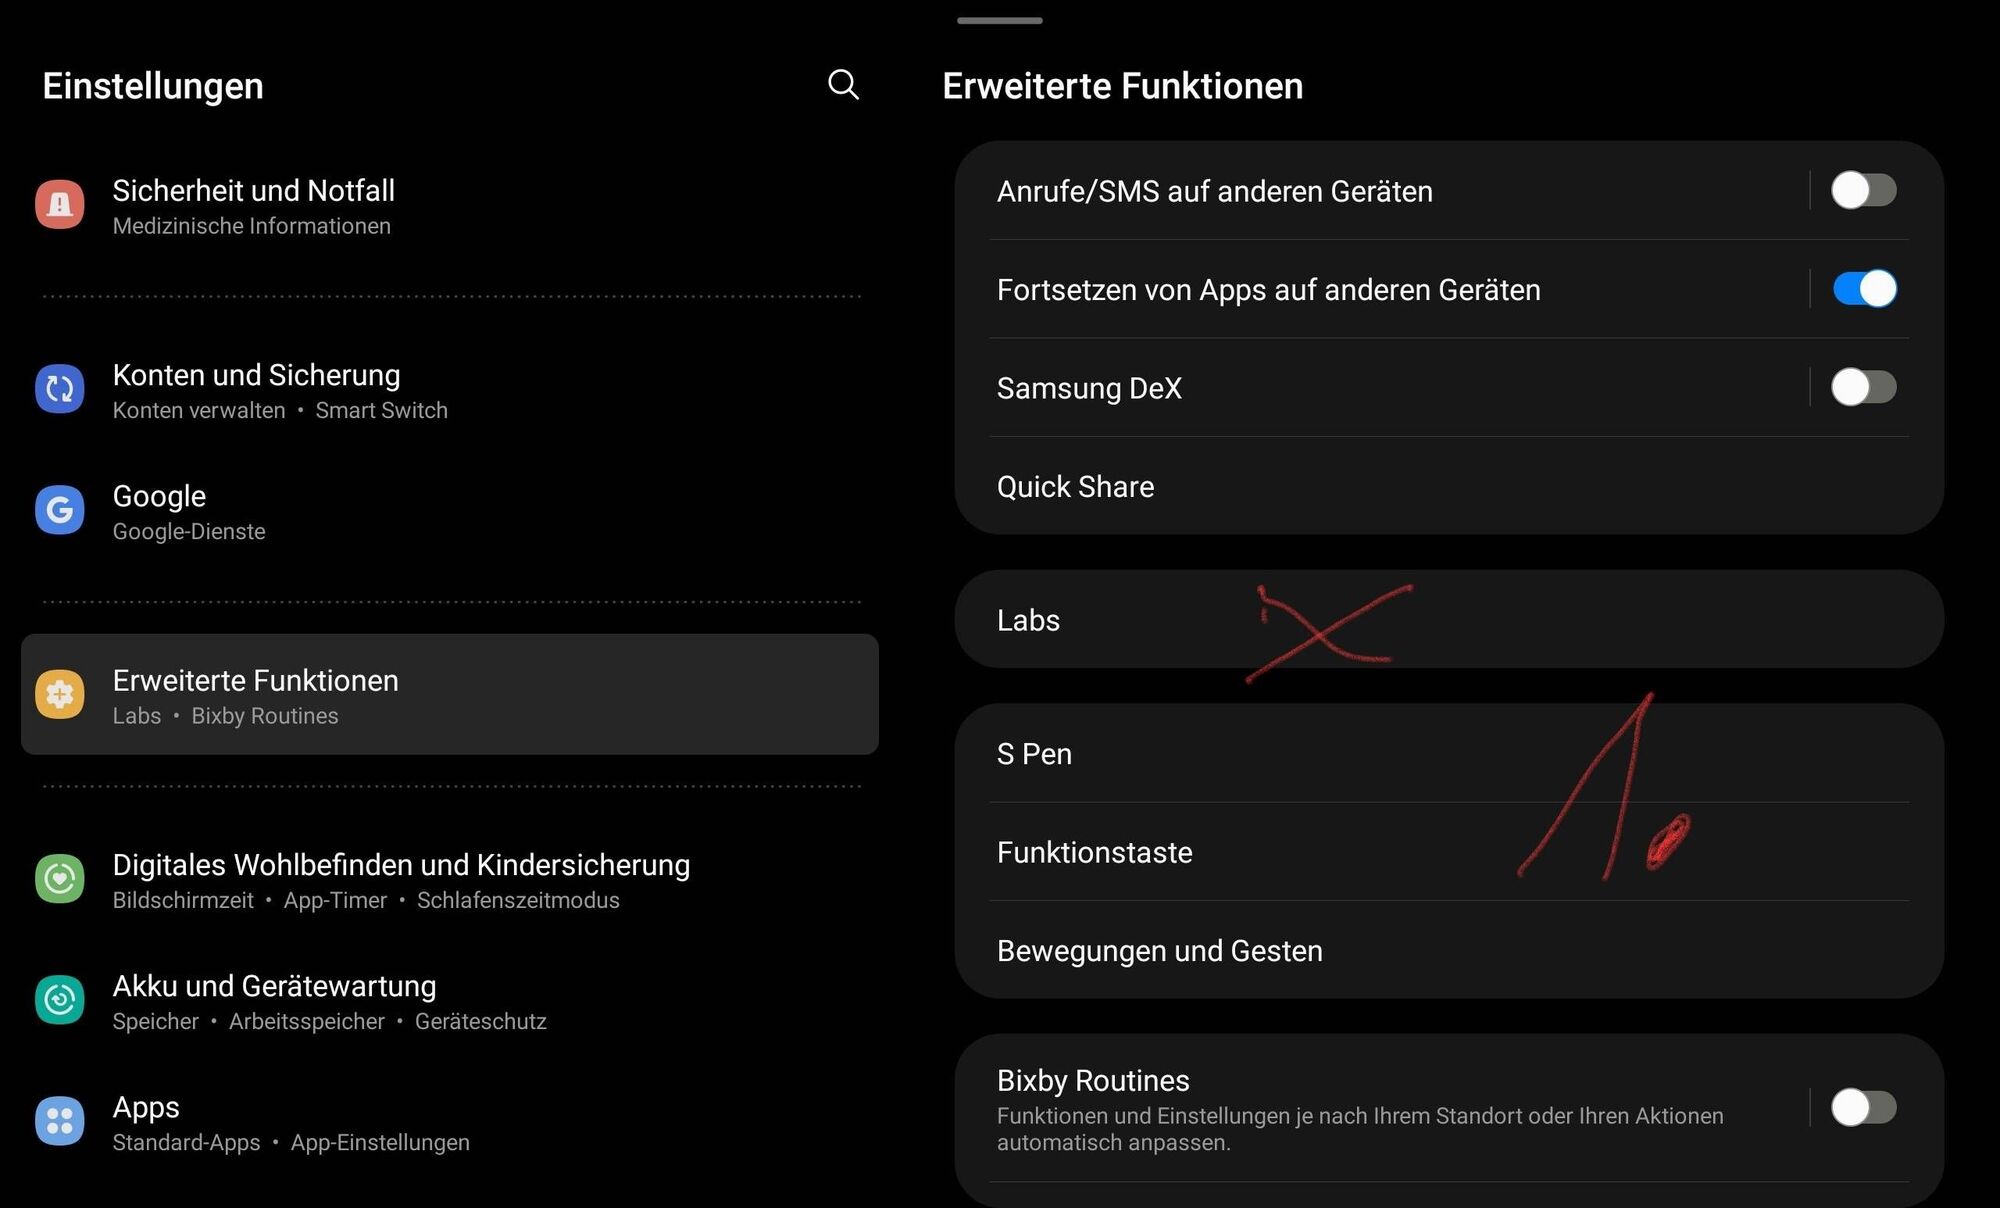Image resolution: width=2000 pixels, height=1208 pixels.
Task: Tap the teal Akku und Gerätewartung icon
Action: click(60, 1000)
